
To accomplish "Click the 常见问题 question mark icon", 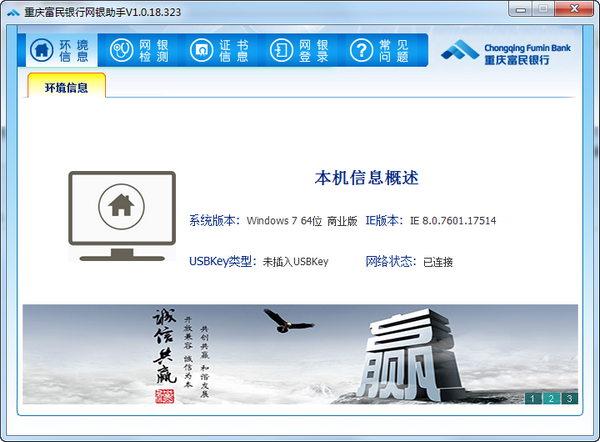I will [361, 50].
